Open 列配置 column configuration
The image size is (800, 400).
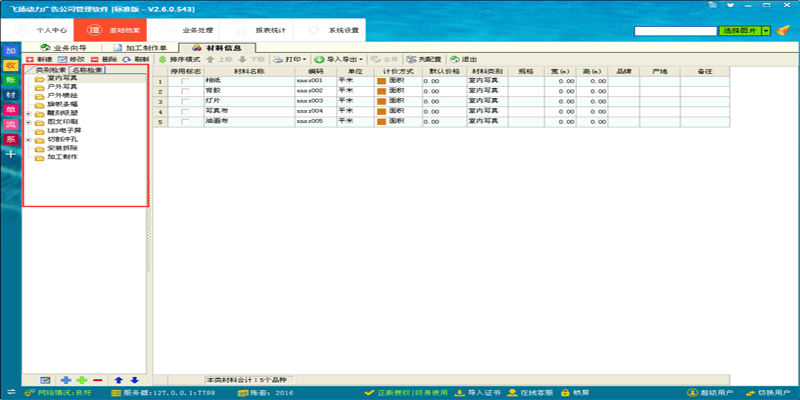click(420, 60)
